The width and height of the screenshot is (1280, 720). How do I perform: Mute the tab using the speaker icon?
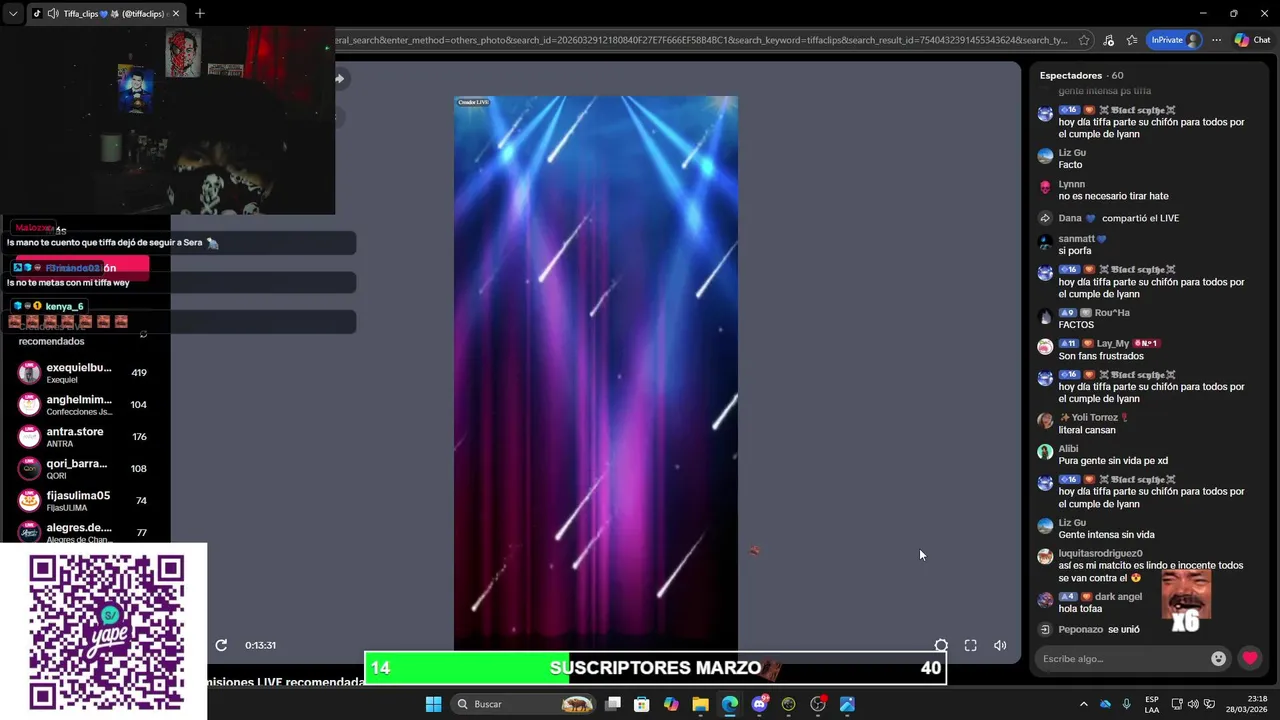[x=52, y=14]
